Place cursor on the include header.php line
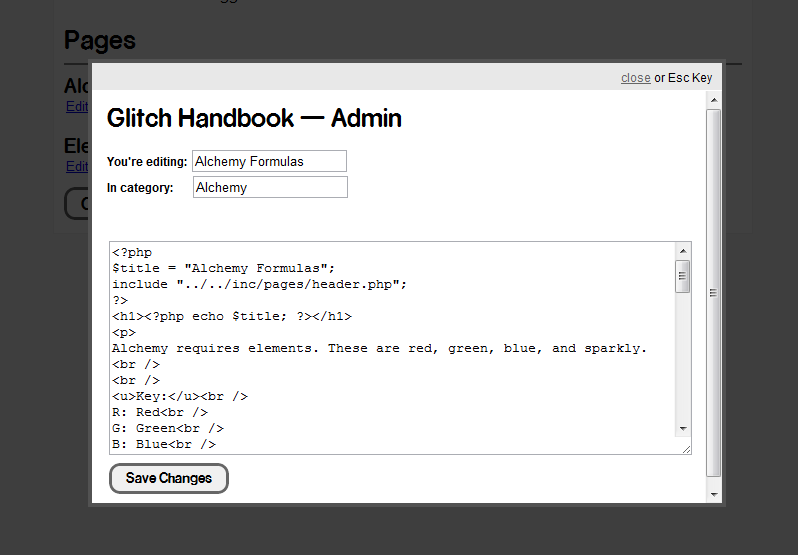 coord(259,284)
